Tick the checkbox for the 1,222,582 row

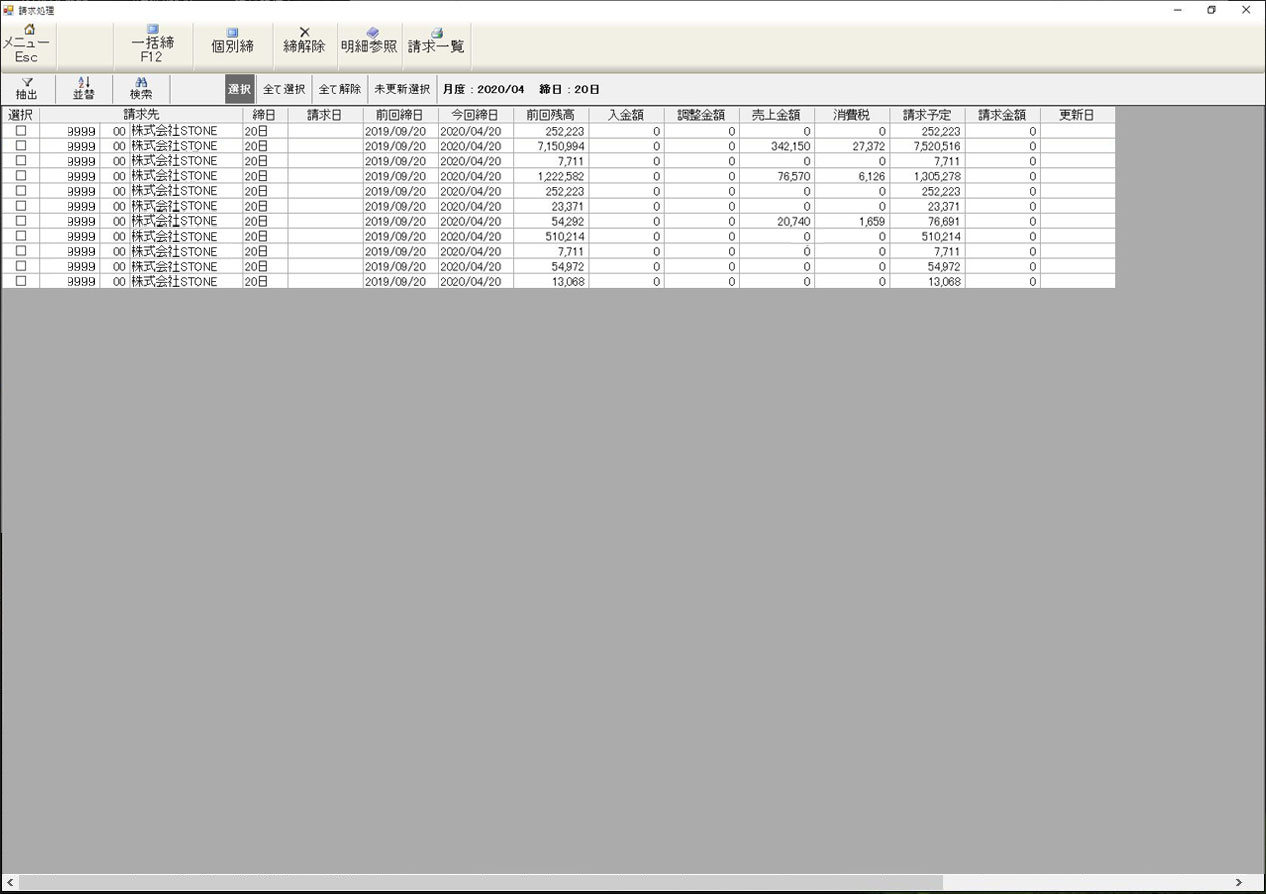[21, 176]
